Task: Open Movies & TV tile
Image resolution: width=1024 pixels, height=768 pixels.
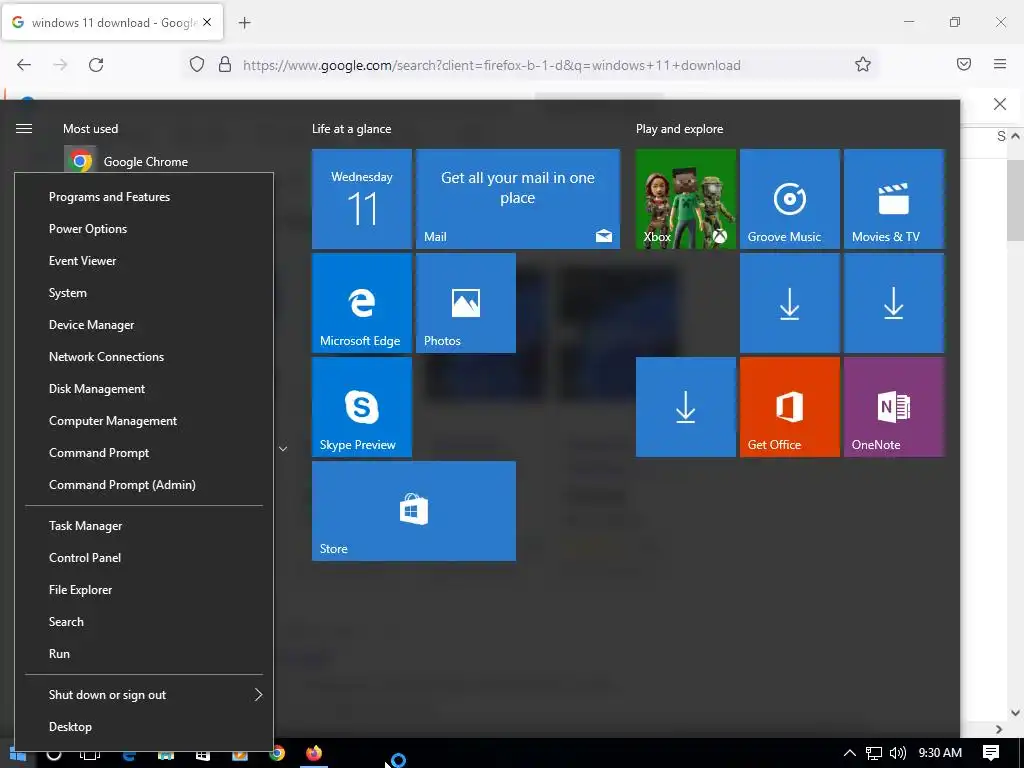Action: point(894,199)
